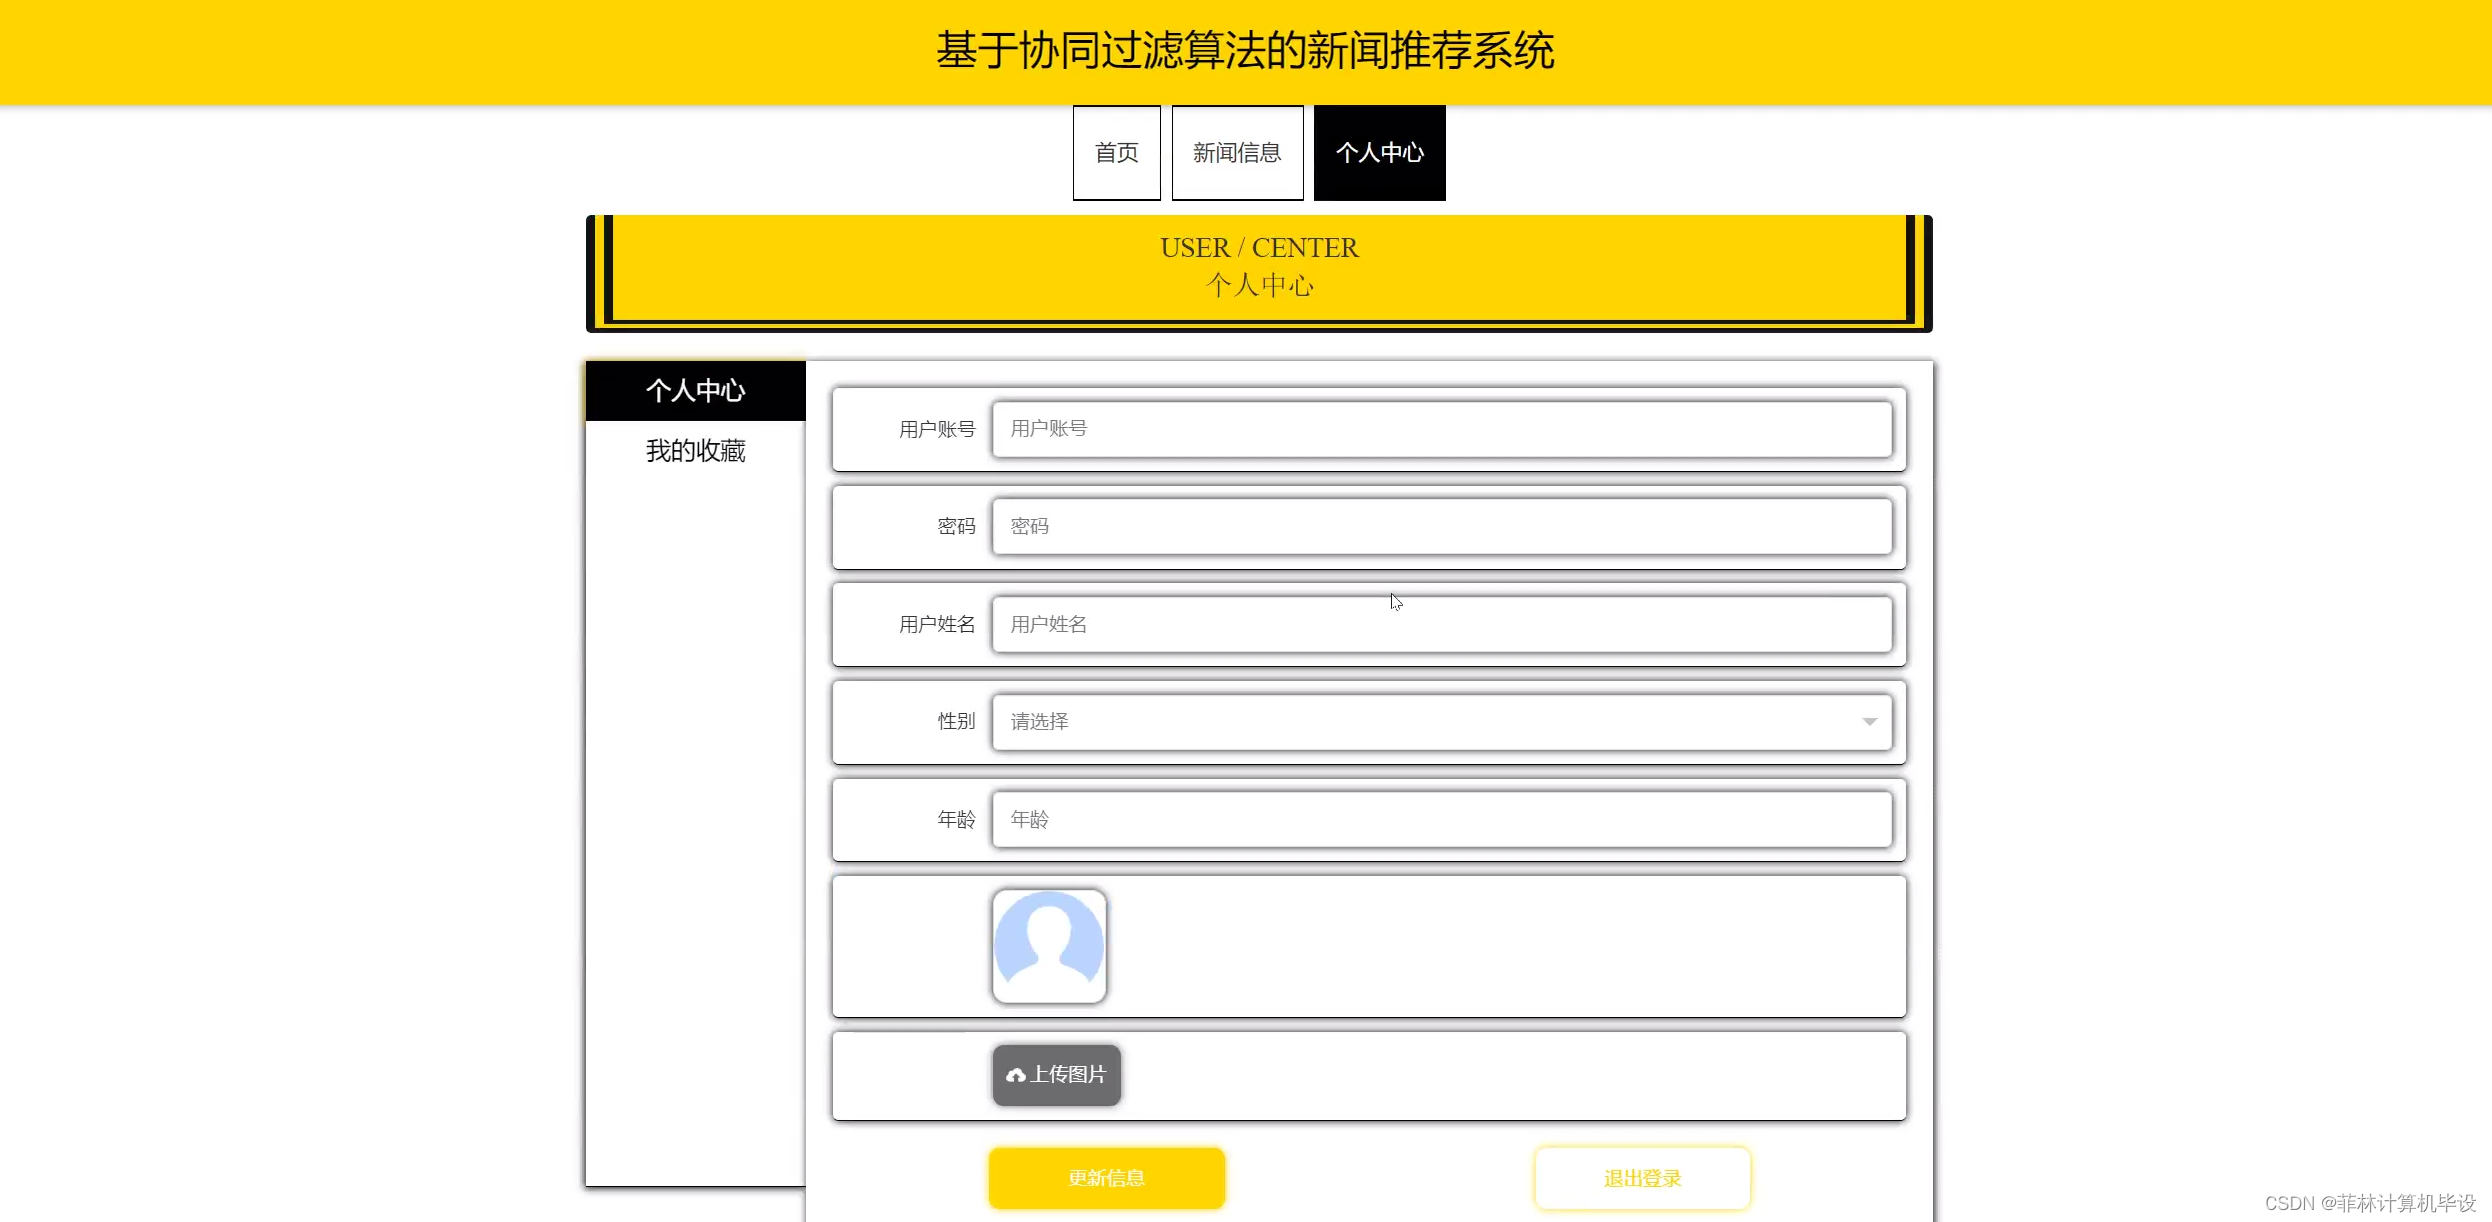
Task: Click the 用户账号 field label
Action: tap(936, 430)
